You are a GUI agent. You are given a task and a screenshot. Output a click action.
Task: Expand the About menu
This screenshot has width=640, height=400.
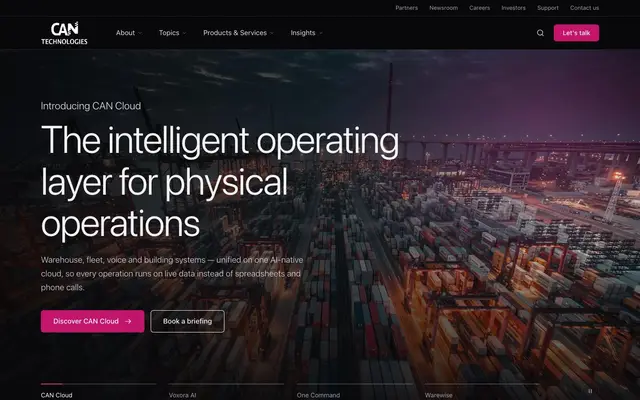[x=129, y=33]
